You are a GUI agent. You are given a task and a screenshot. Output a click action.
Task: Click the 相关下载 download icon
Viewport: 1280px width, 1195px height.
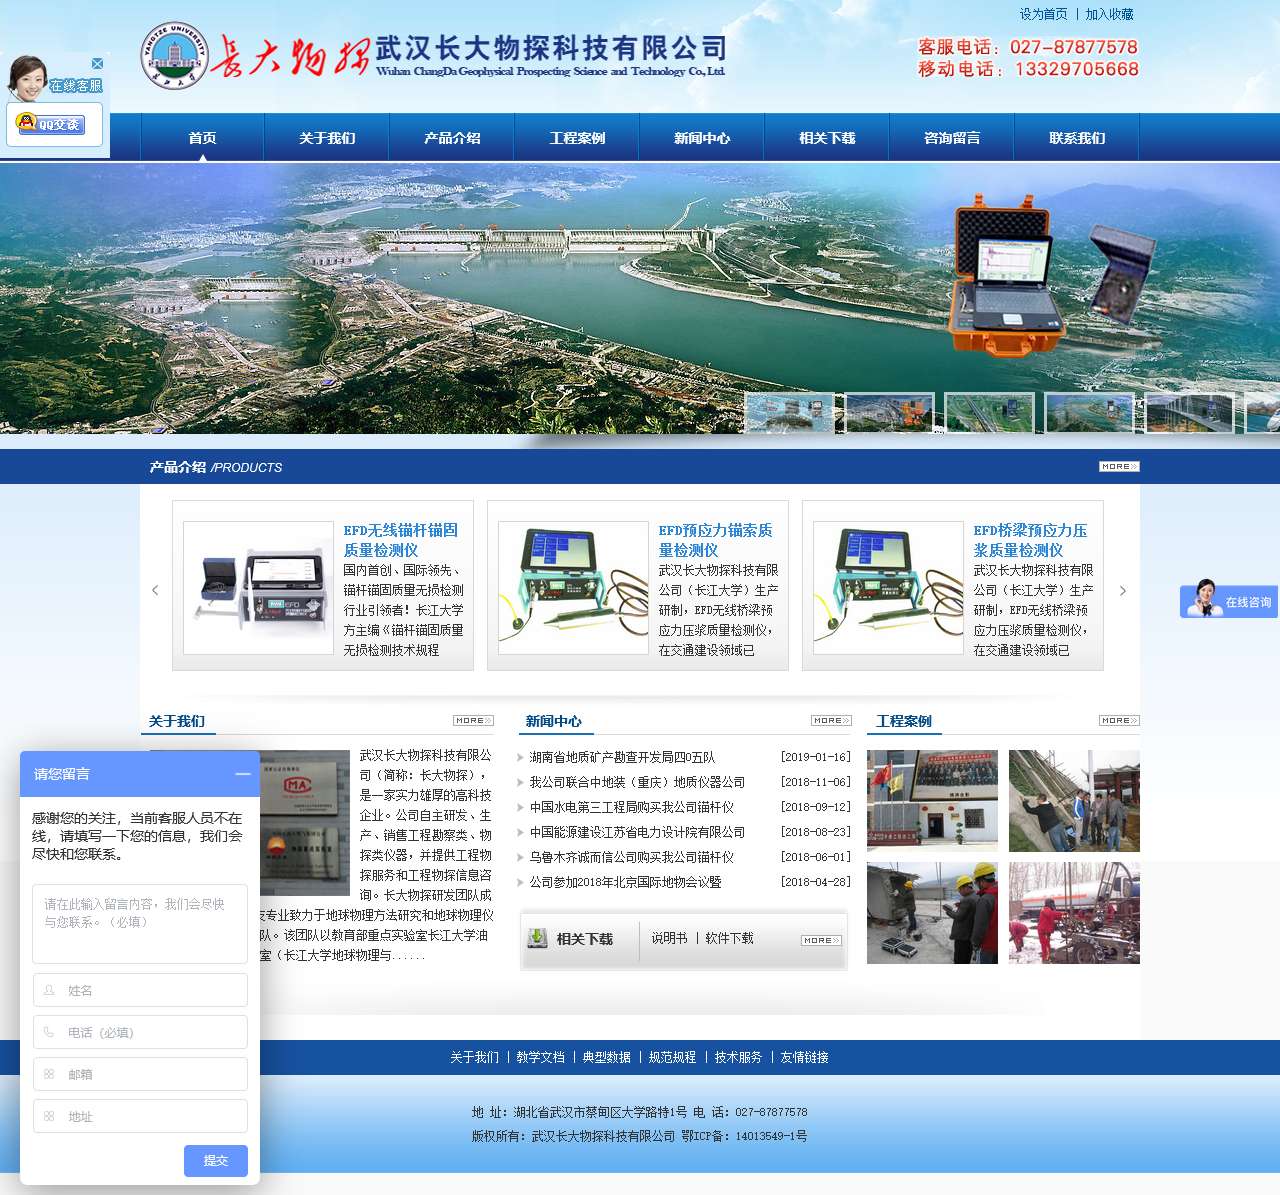click(538, 938)
